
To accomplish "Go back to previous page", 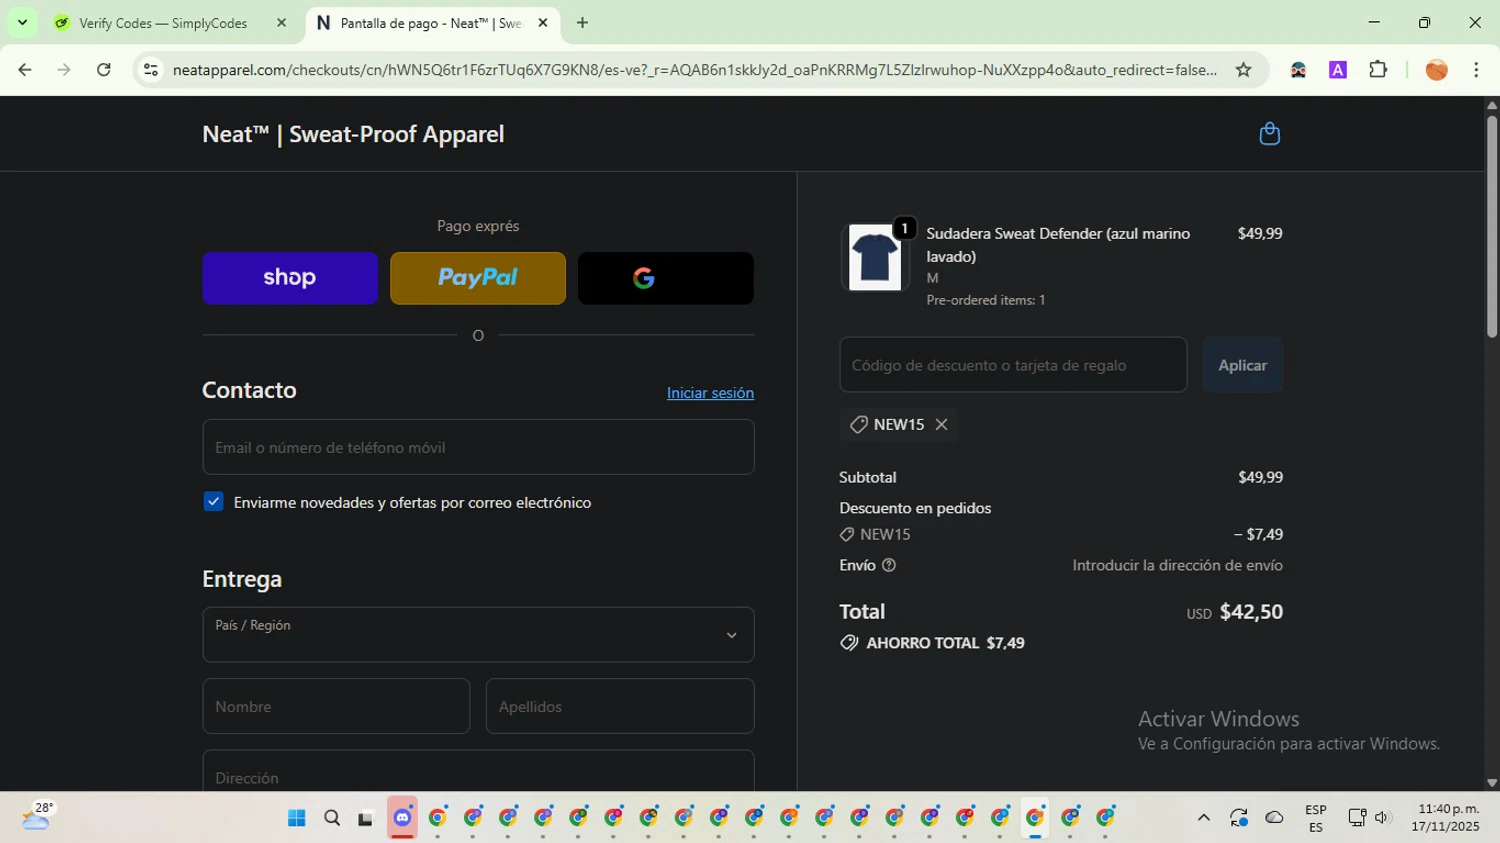I will coord(25,70).
